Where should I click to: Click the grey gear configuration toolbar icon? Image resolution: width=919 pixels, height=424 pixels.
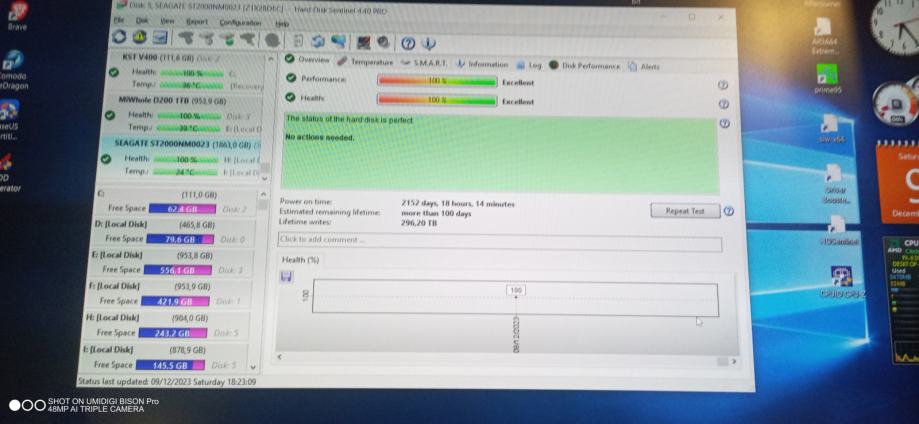[383, 42]
